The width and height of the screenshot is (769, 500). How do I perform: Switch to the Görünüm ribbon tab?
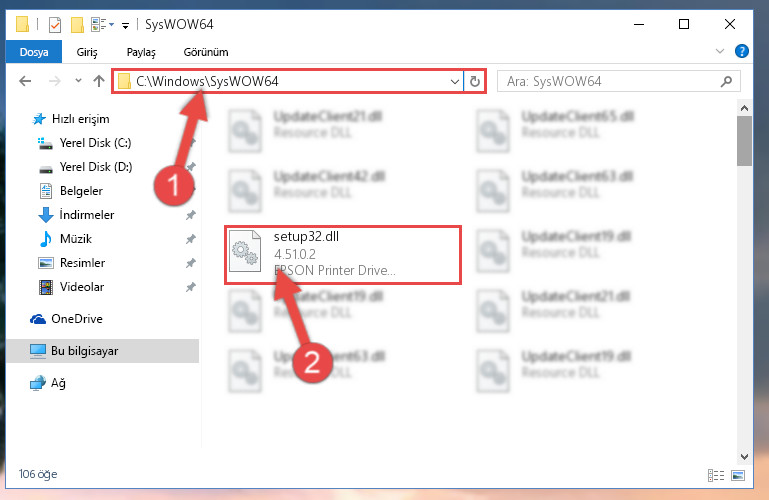click(205, 52)
